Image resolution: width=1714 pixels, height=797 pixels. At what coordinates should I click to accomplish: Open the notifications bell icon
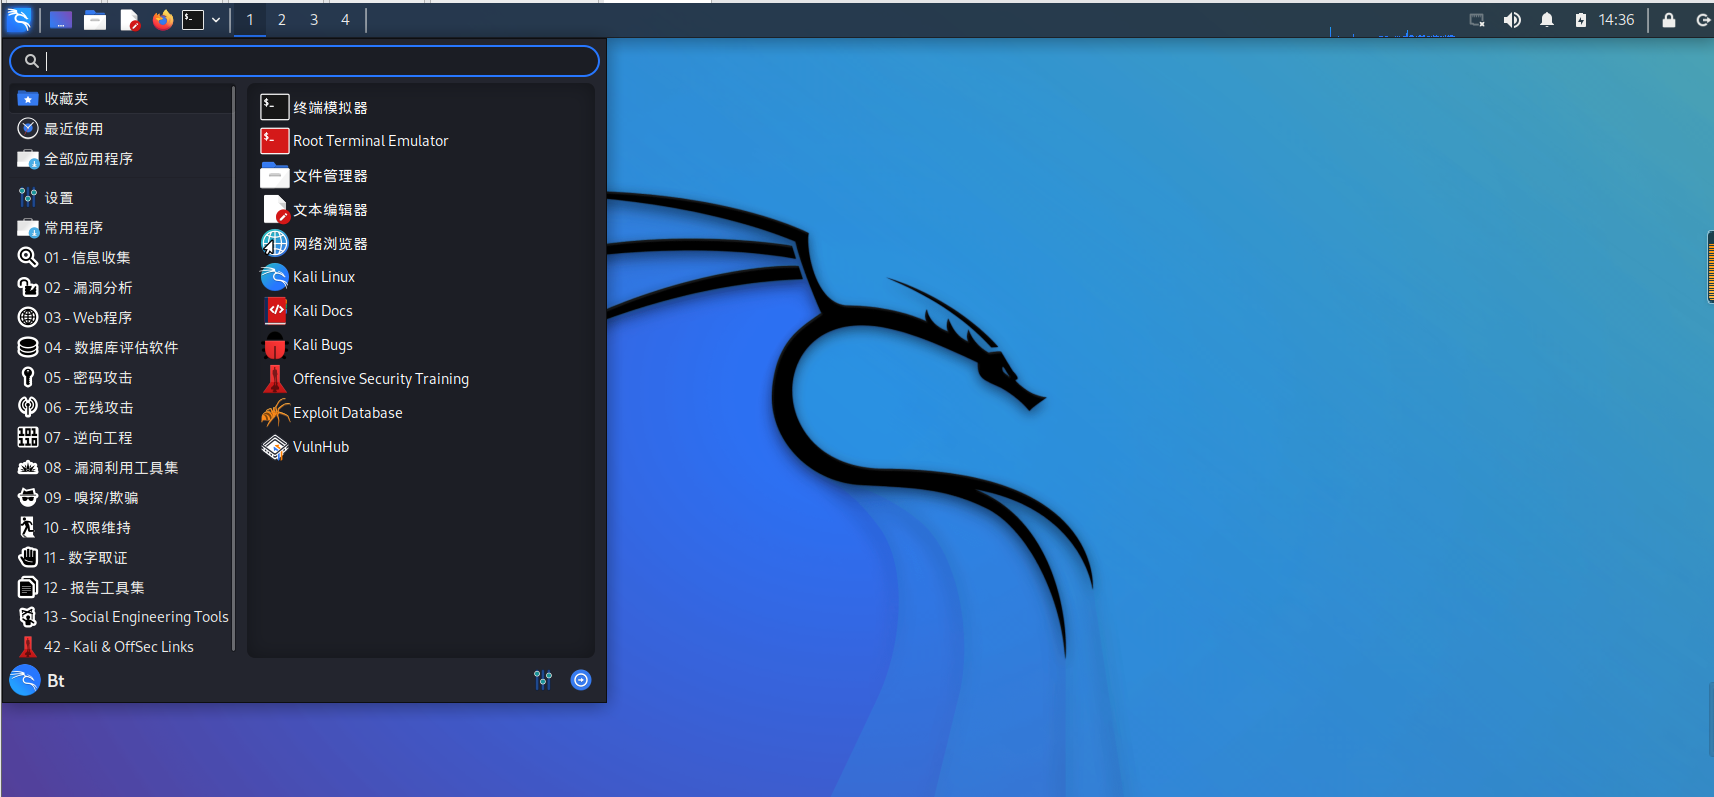click(x=1547, y=20)
